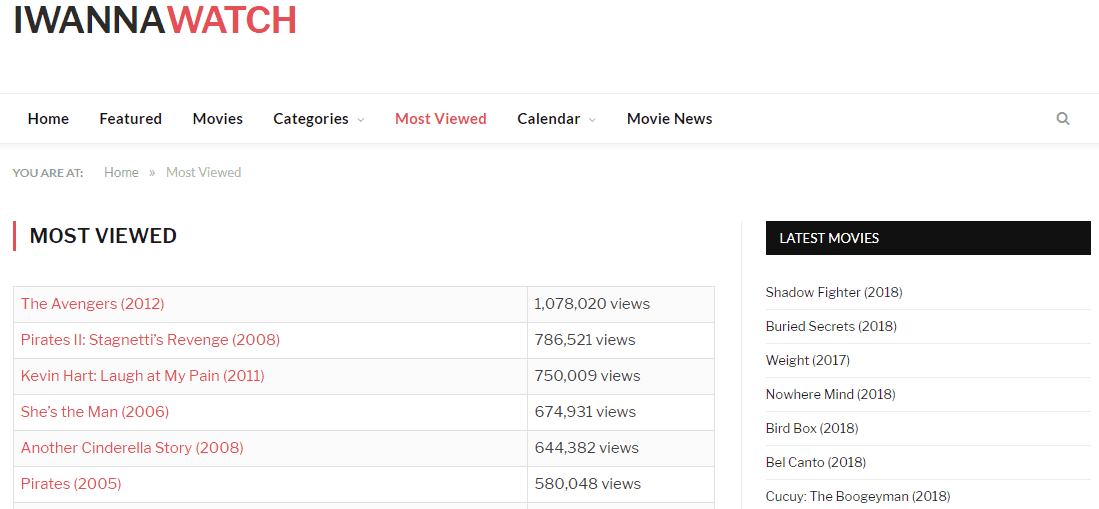This screenshot has width=1099, height=509.
Task: Expand the Categories dropdown menu
Action: coord(319,119)
